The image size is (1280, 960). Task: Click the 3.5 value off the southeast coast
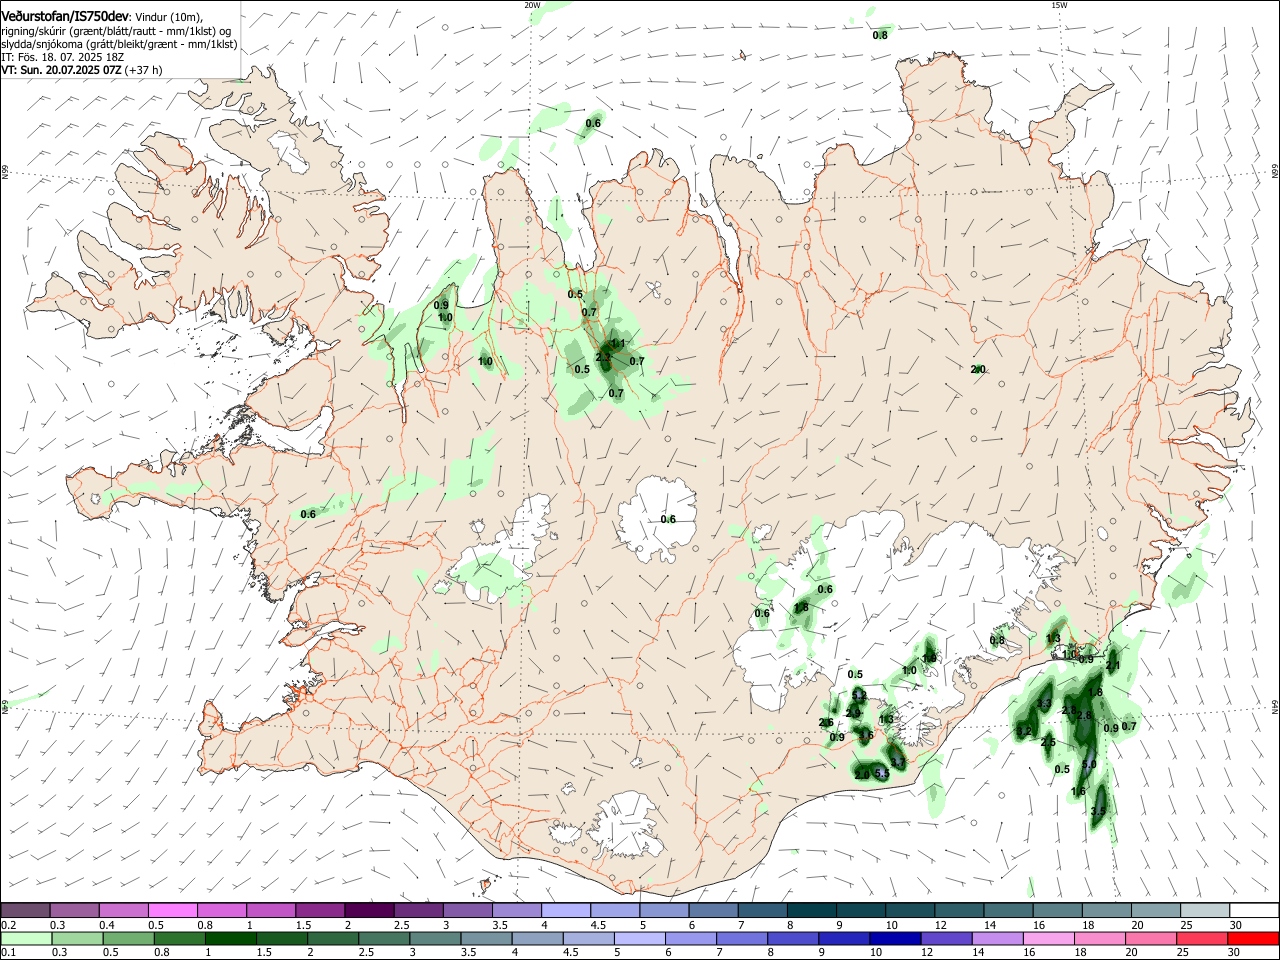pos(1098,811)
